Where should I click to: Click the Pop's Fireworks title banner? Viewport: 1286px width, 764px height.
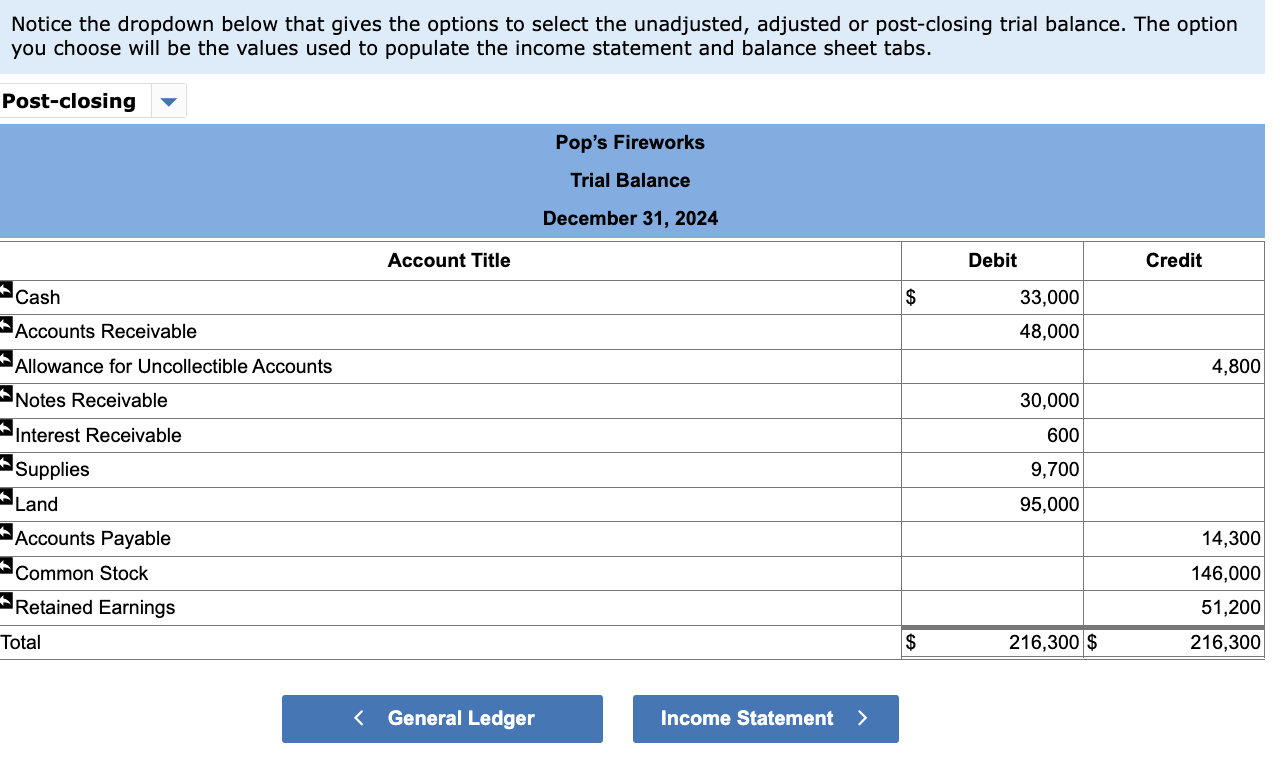click(x=630, y=142)
